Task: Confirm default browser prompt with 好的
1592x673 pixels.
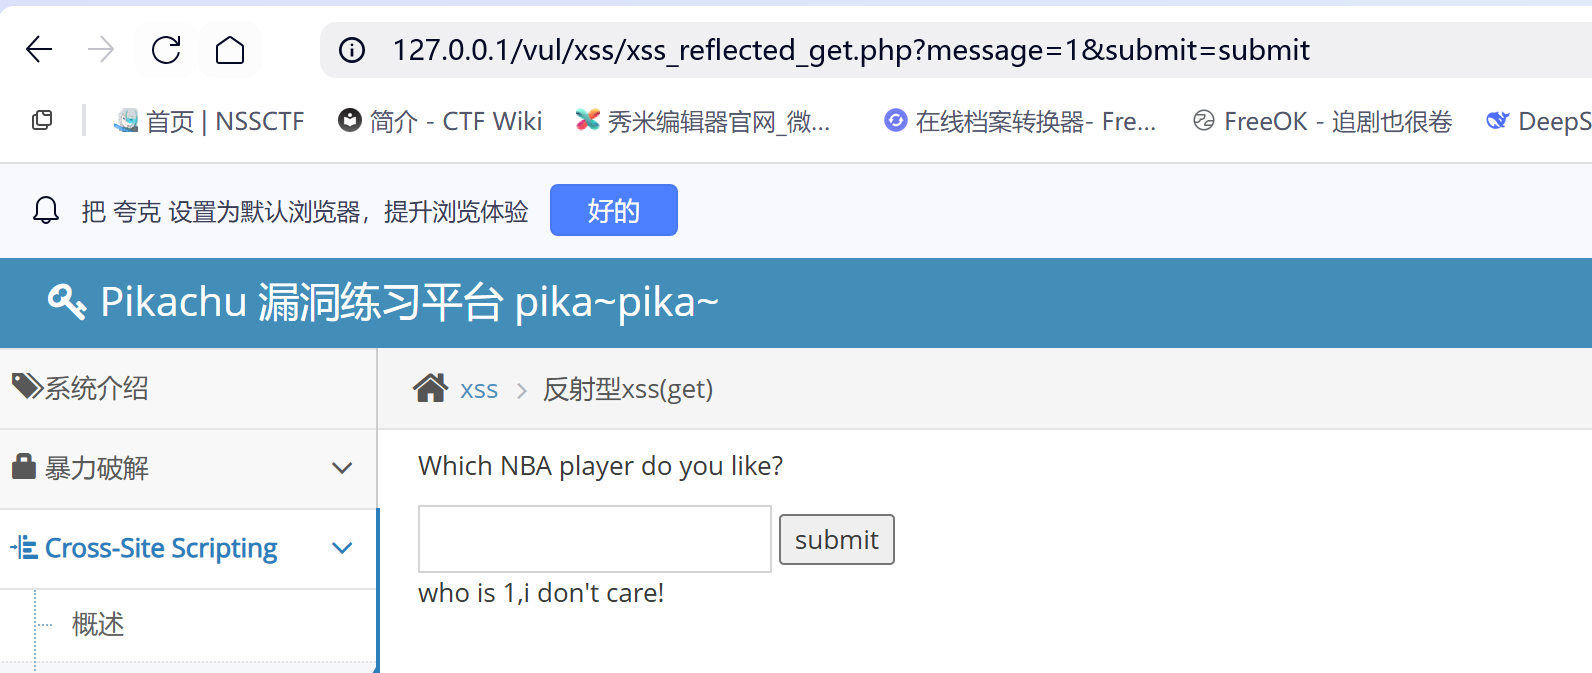Action: [x=613, y=210]
